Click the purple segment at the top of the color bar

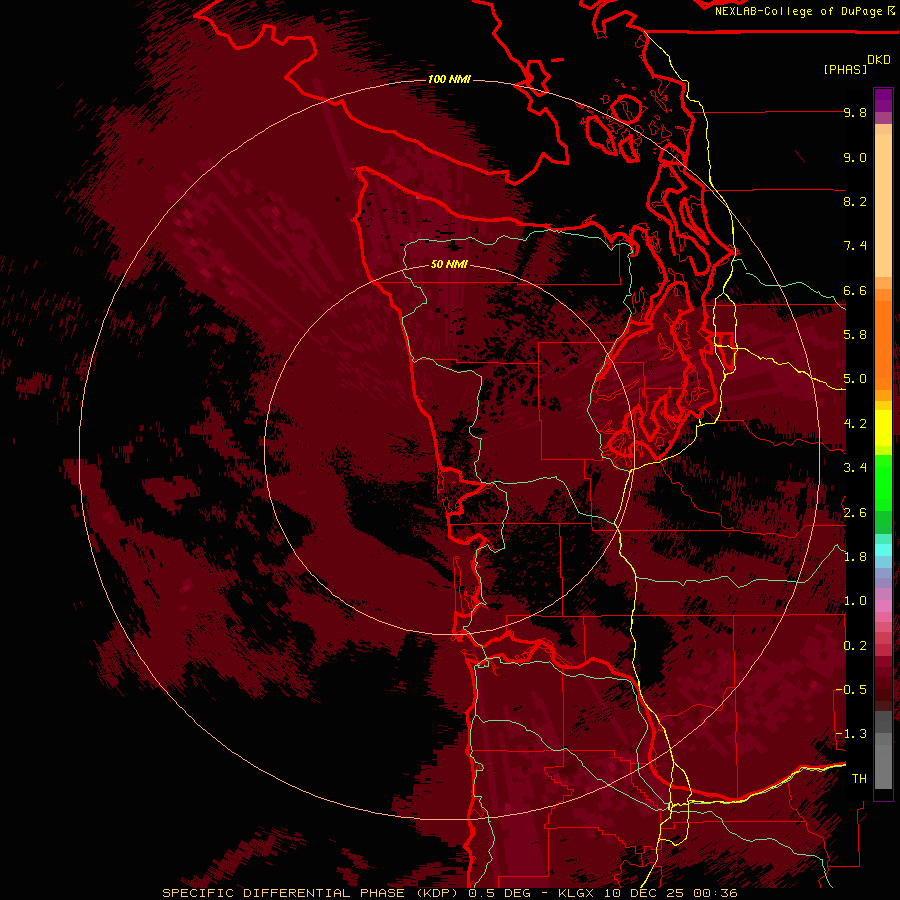[x=883, y=100]
